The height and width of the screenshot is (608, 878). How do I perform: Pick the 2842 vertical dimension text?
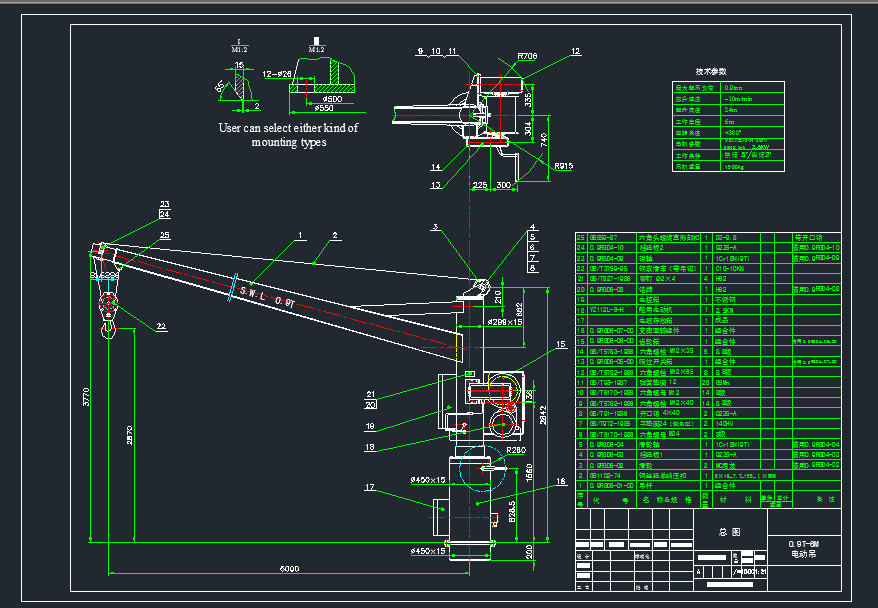[543, 415]
